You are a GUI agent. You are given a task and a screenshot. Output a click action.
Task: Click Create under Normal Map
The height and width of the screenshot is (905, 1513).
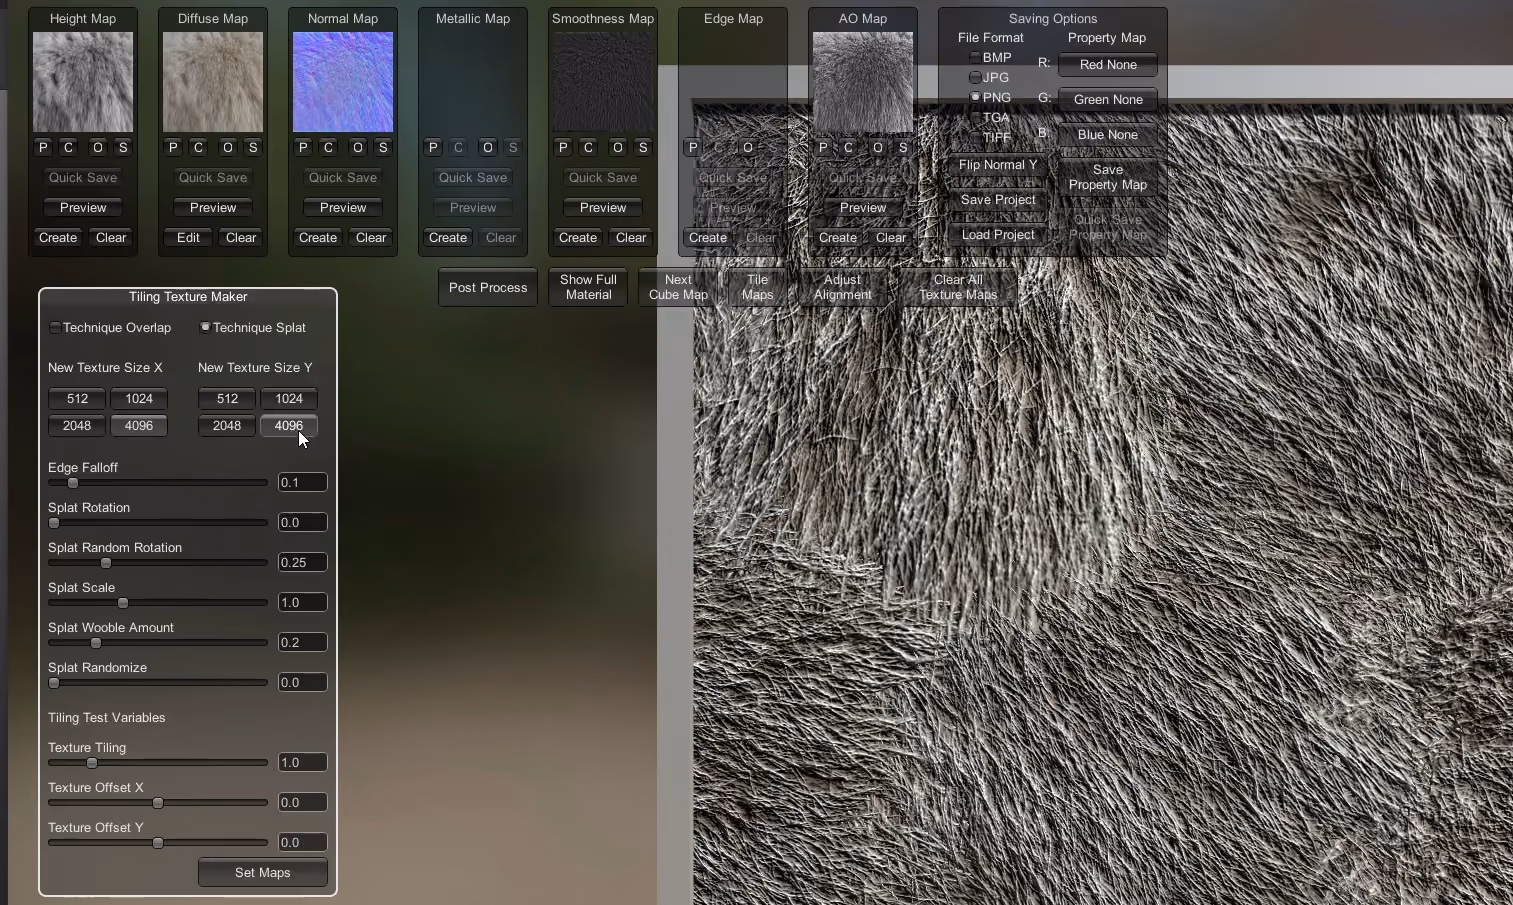[x=318, y=238]
